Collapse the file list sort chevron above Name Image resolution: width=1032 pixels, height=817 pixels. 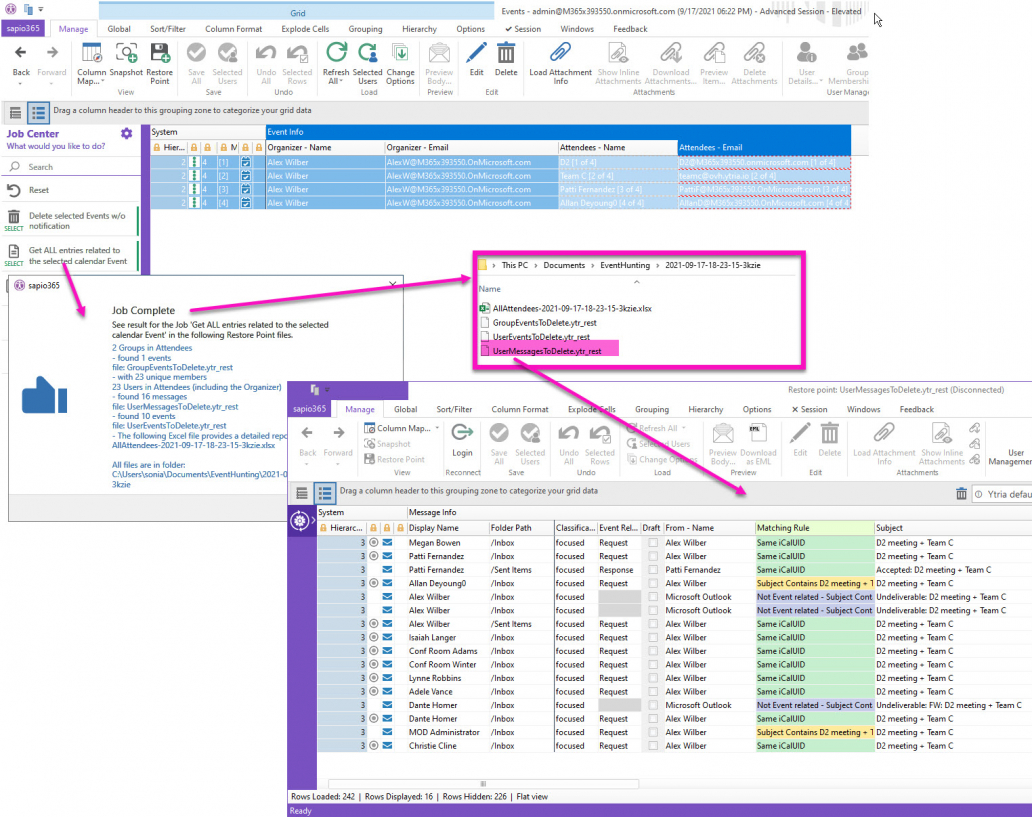636,282
